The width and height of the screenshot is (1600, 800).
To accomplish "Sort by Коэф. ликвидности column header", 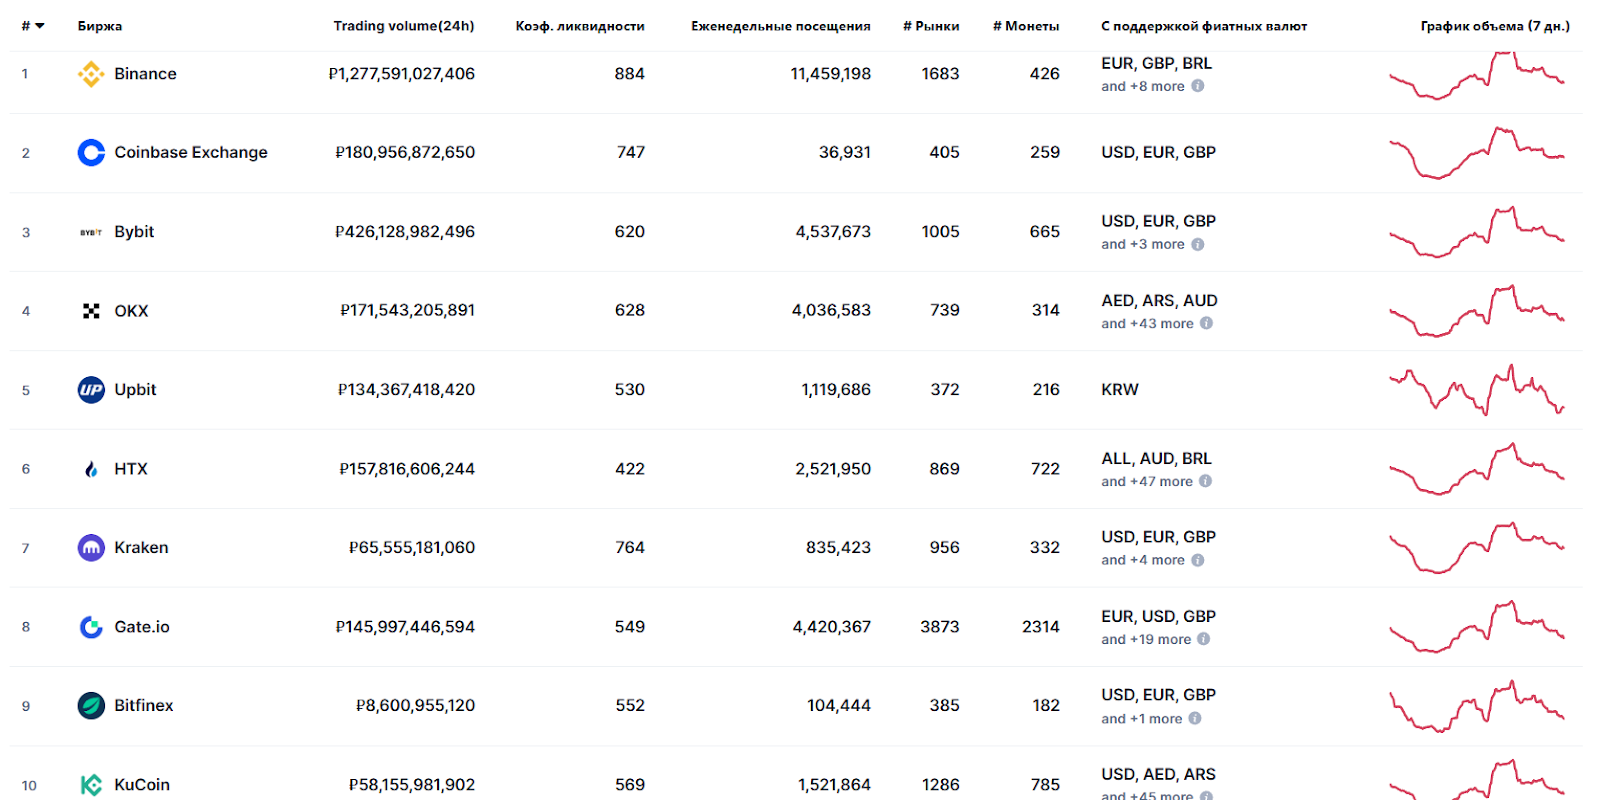I will (580, 26).
